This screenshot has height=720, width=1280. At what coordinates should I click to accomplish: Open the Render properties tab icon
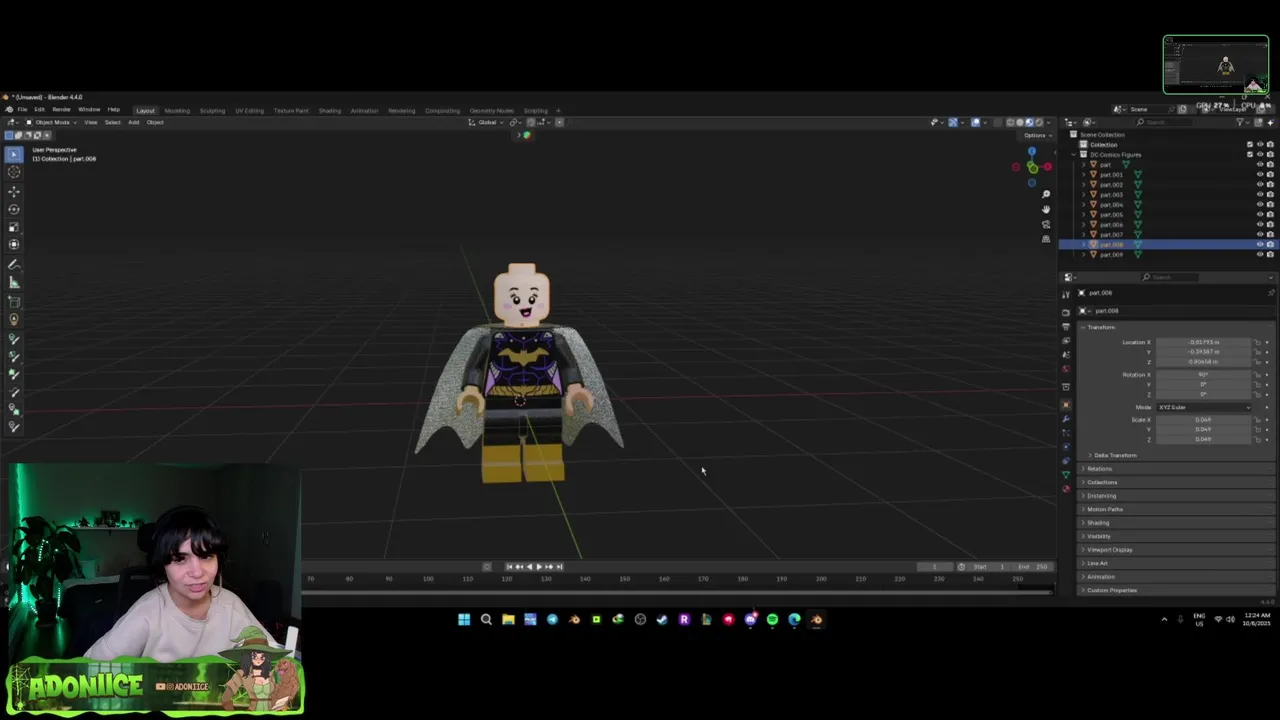point(1066,312)
